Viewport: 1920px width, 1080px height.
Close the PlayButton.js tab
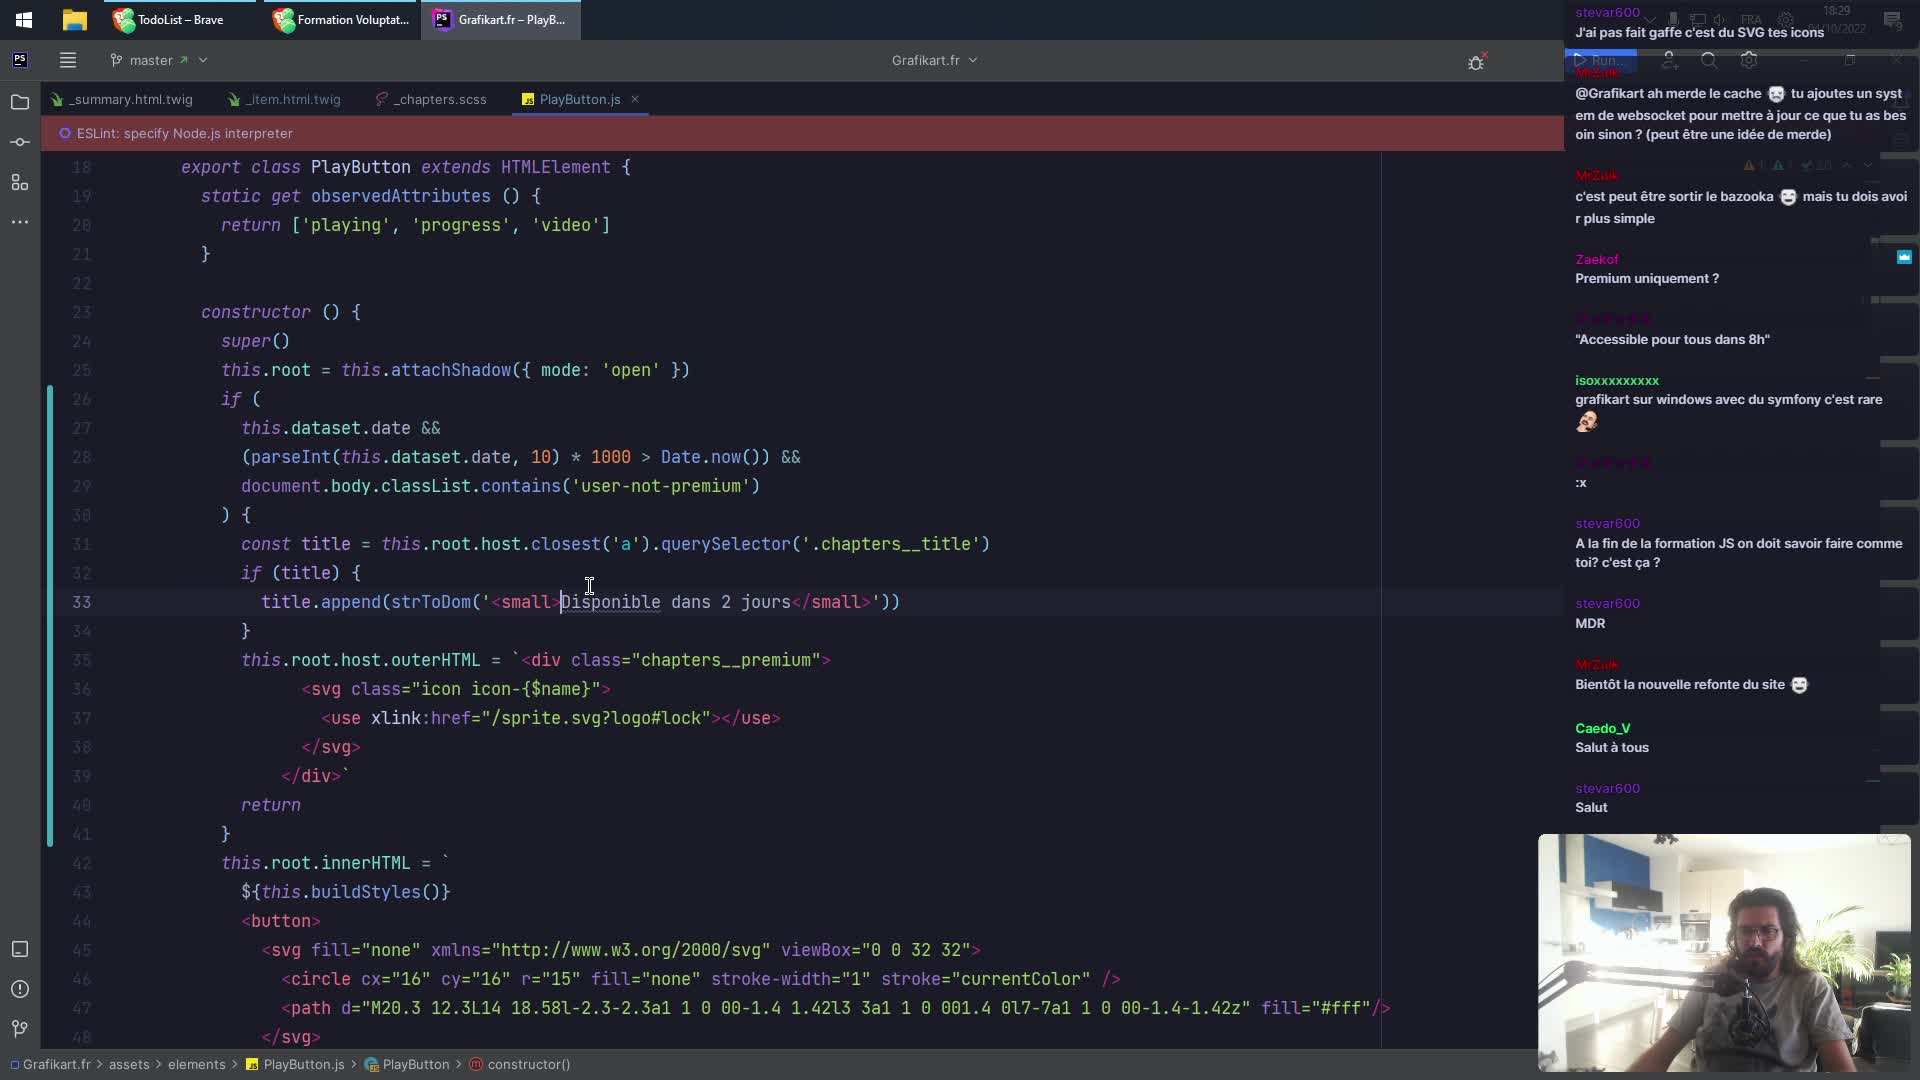pyautogui.click(x=635, y=99)
